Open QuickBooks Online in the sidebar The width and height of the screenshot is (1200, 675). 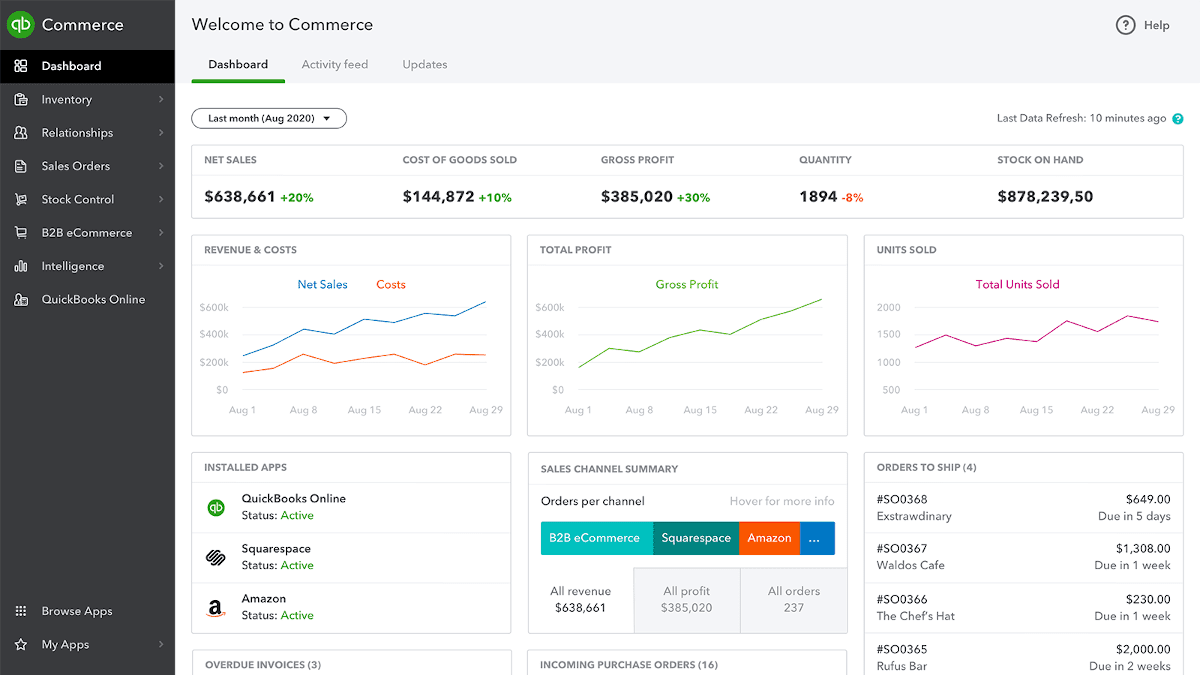pyautogui.click(x=93, y=300)
